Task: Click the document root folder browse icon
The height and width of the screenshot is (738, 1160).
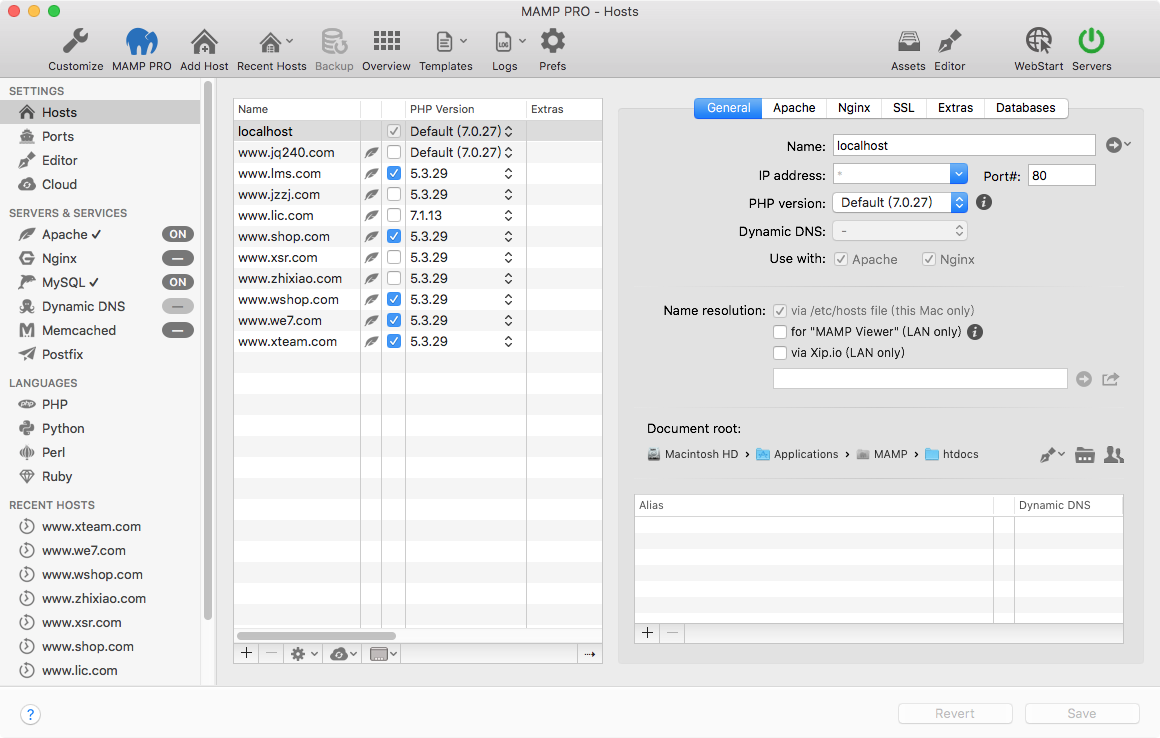Action: [1085, 455]
